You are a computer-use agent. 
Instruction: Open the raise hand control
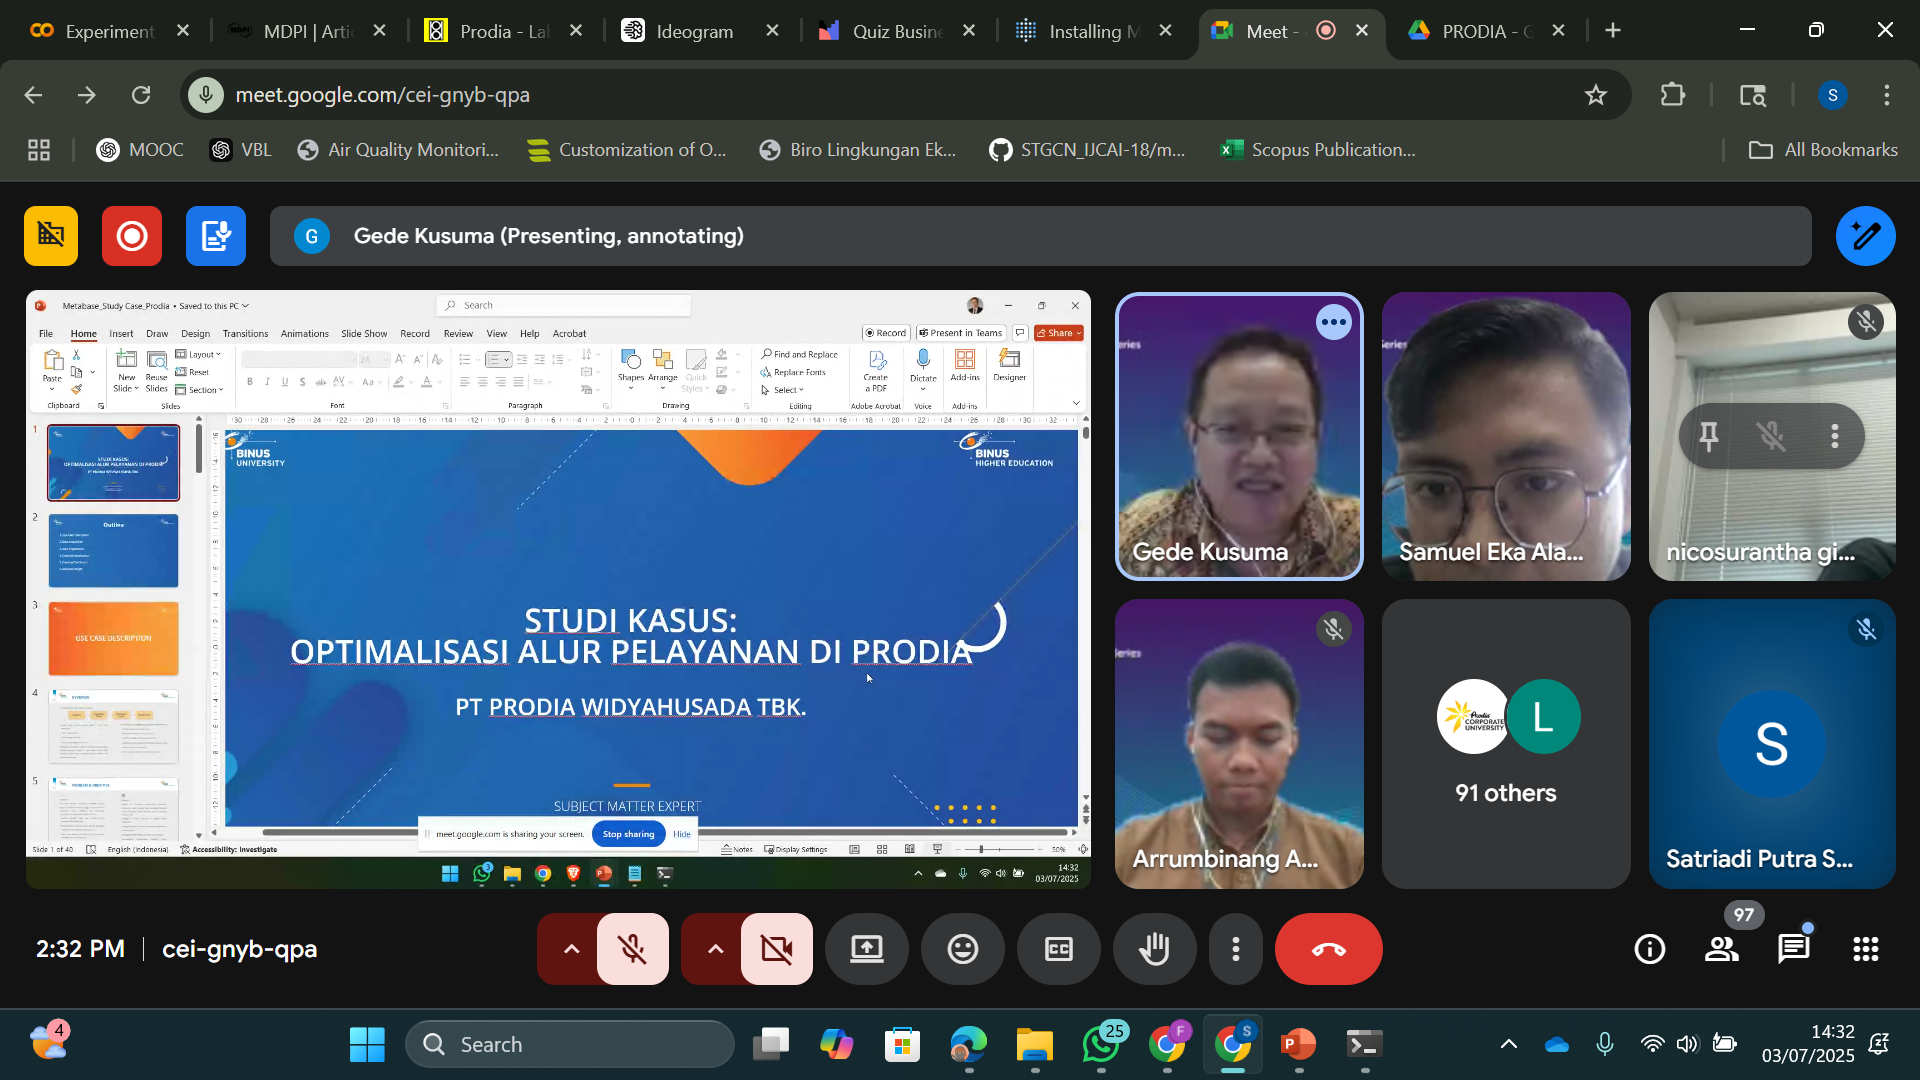[x=1155, y=949]
